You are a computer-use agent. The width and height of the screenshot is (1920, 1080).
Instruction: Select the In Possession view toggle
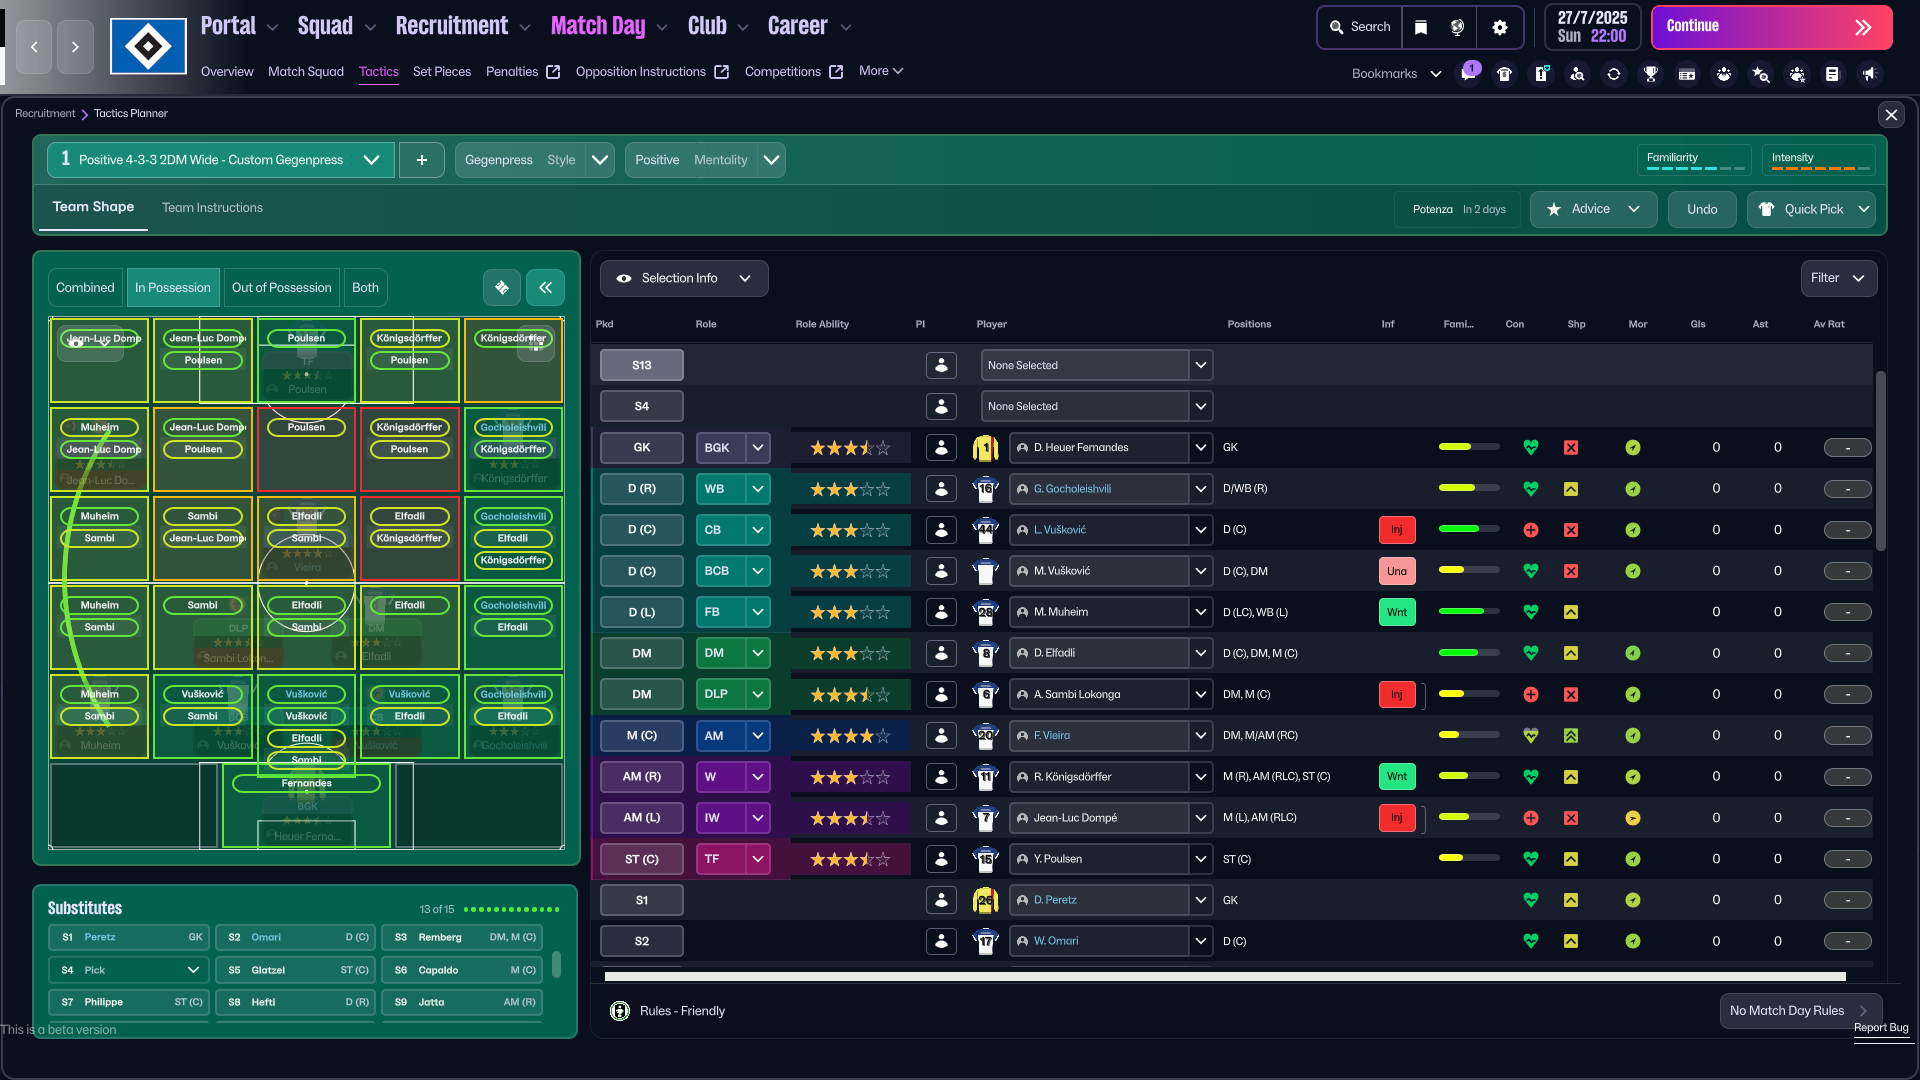(173, 288)
